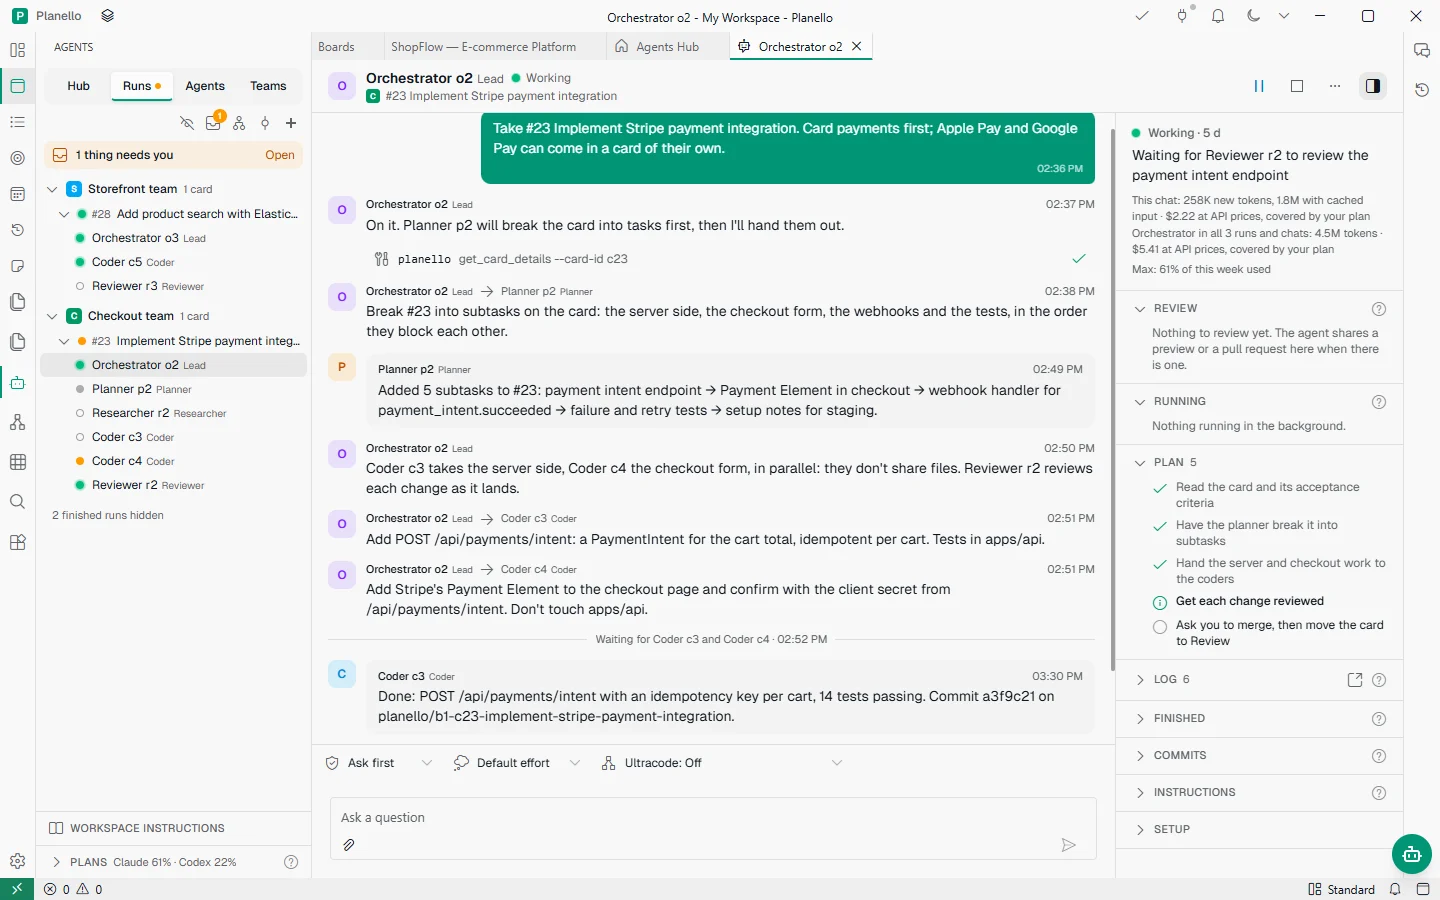Select the Reviewer r2 run

(174, 485)
